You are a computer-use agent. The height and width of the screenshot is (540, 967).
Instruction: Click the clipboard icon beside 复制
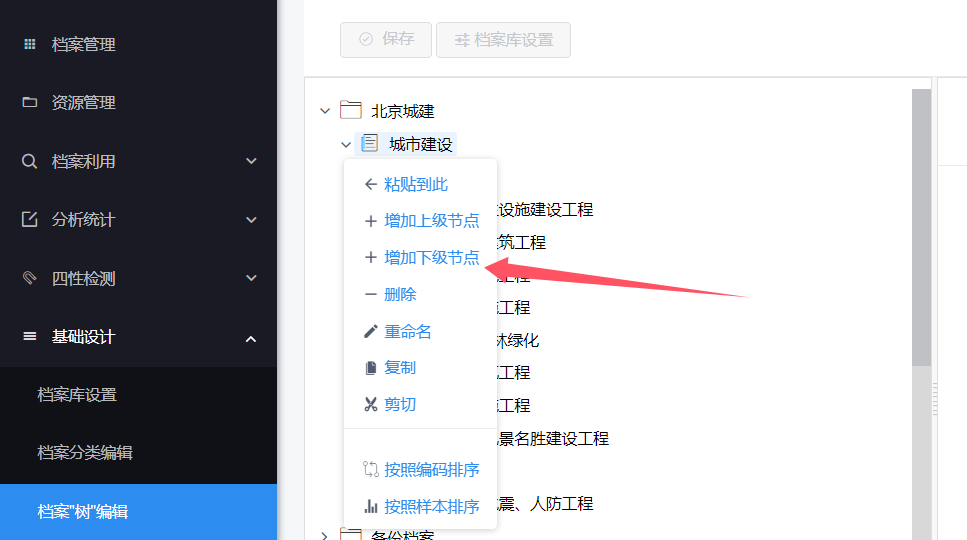(371, 368)
